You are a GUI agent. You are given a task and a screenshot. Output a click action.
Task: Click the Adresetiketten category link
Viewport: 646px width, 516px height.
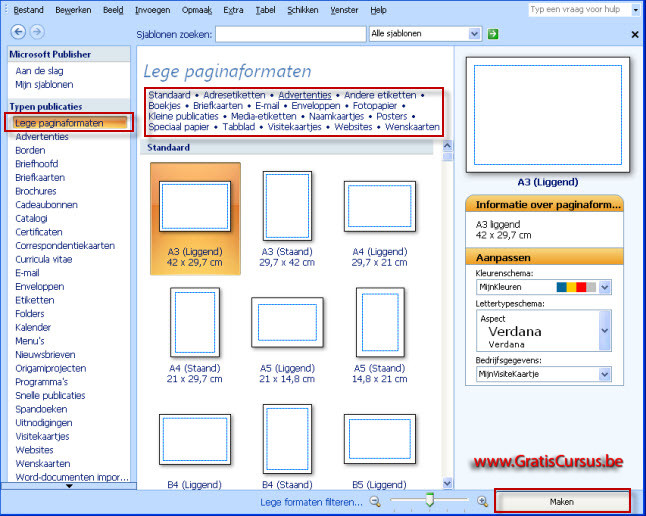coord(234,95)
